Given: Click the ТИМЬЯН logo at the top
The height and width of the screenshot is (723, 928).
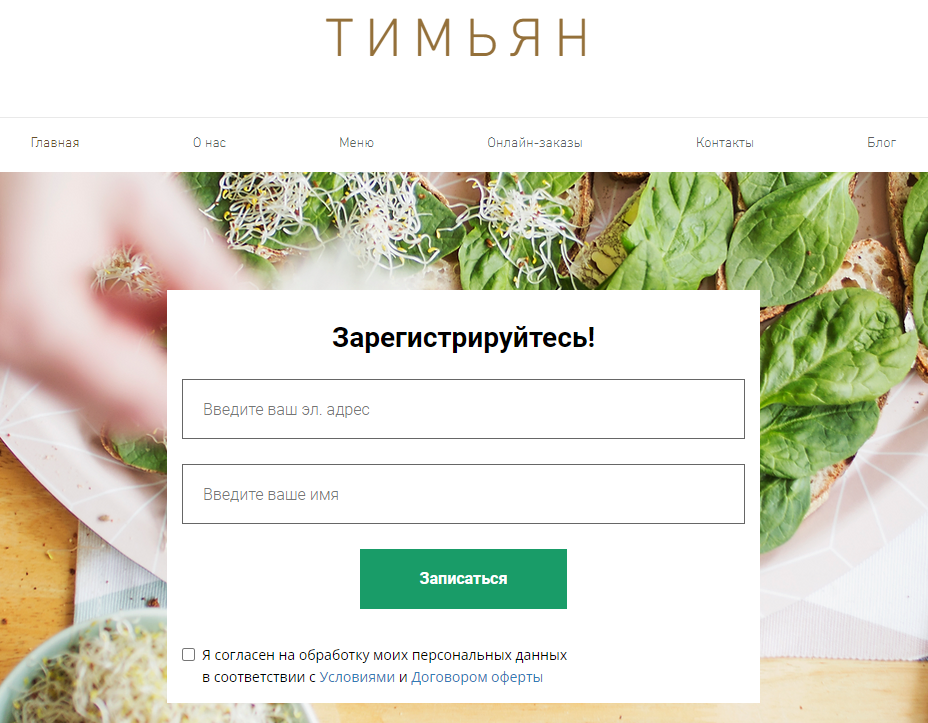Looking at the screenshot, I should click(x=457, y=37).
